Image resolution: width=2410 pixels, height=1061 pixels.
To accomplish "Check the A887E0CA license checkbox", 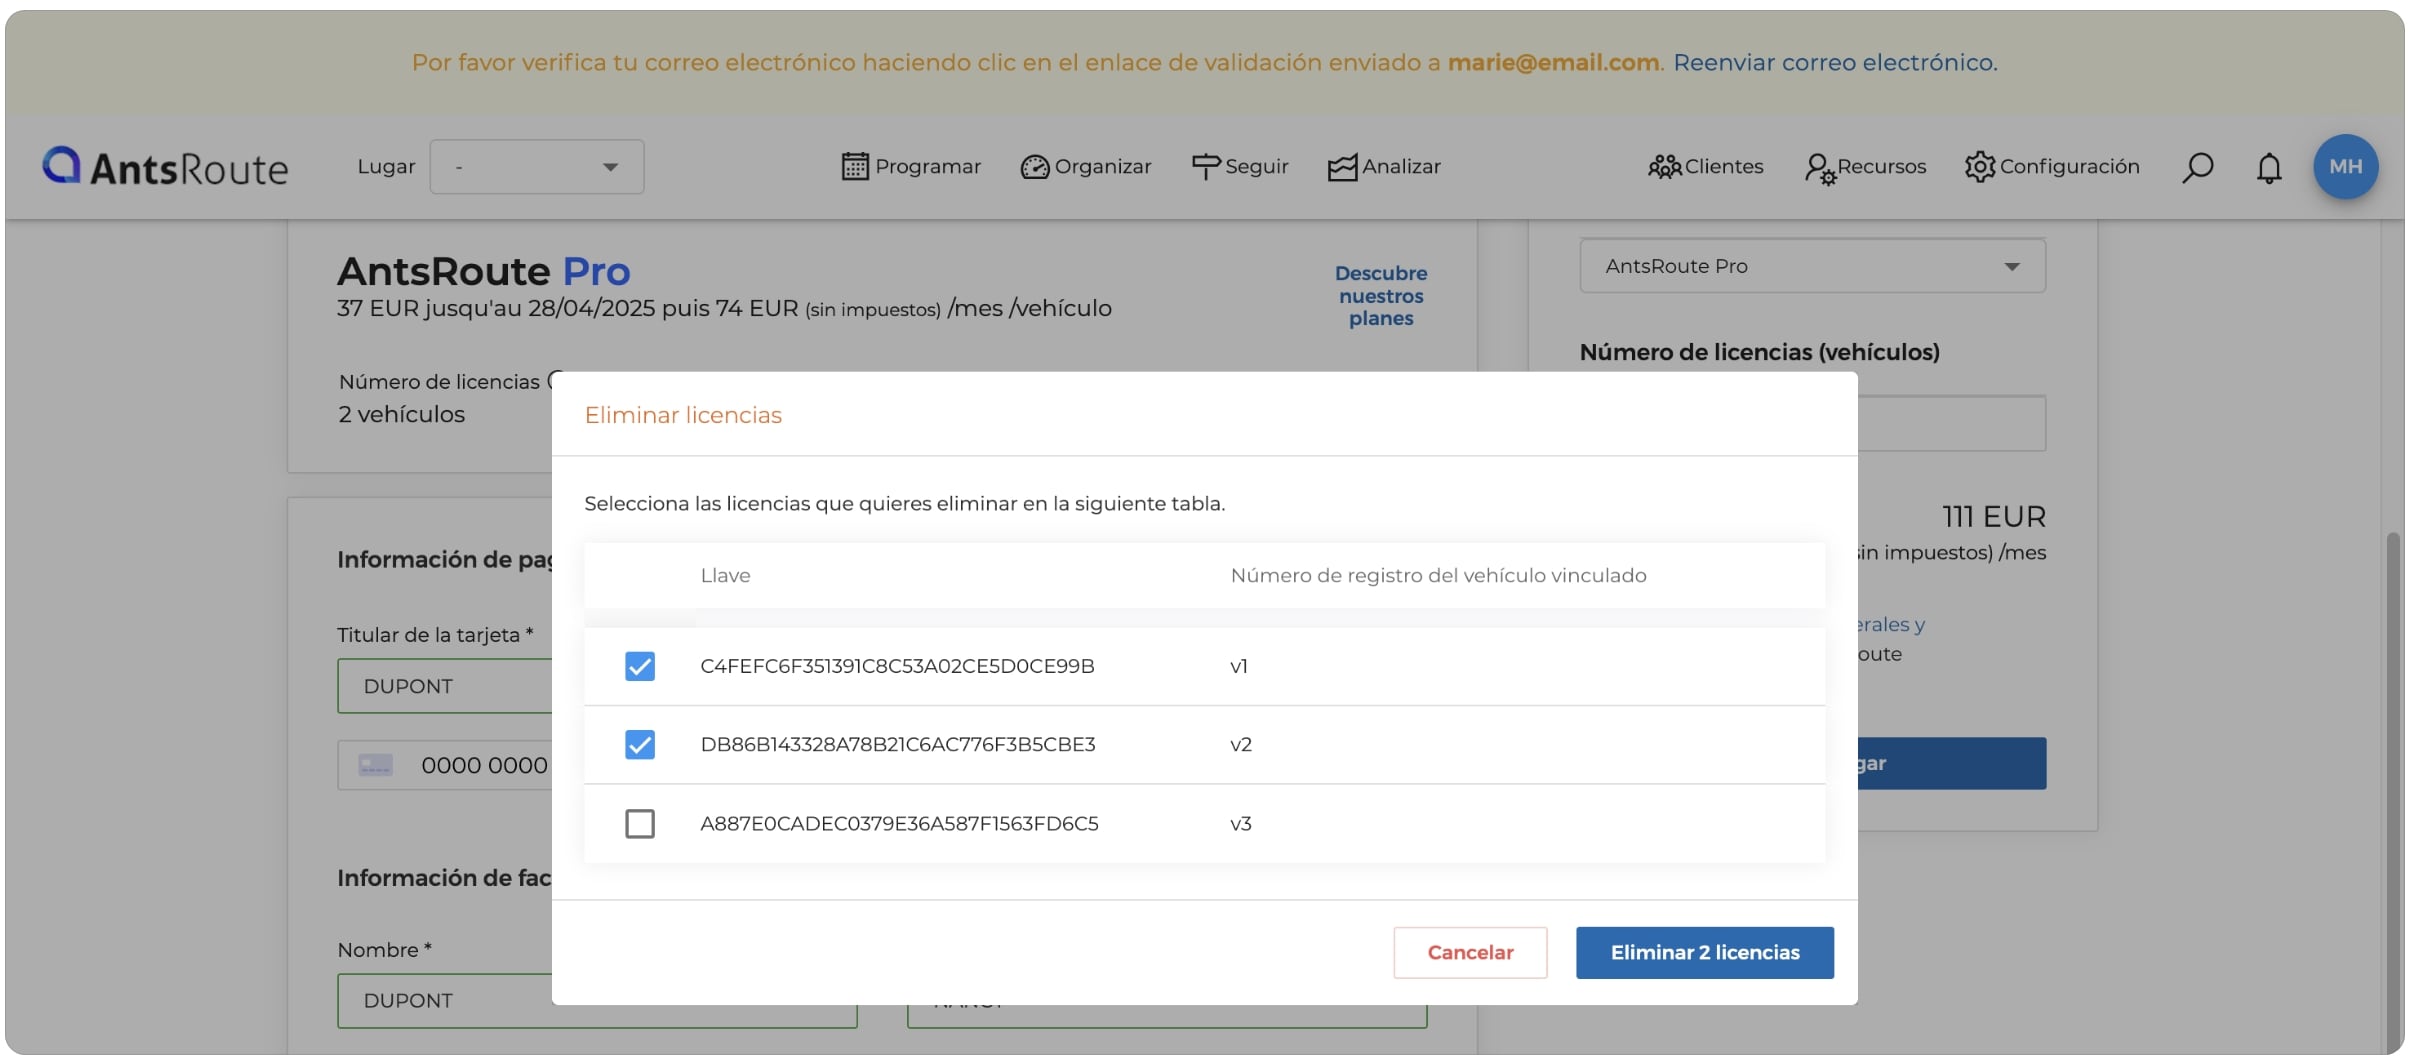I will 640,824.
